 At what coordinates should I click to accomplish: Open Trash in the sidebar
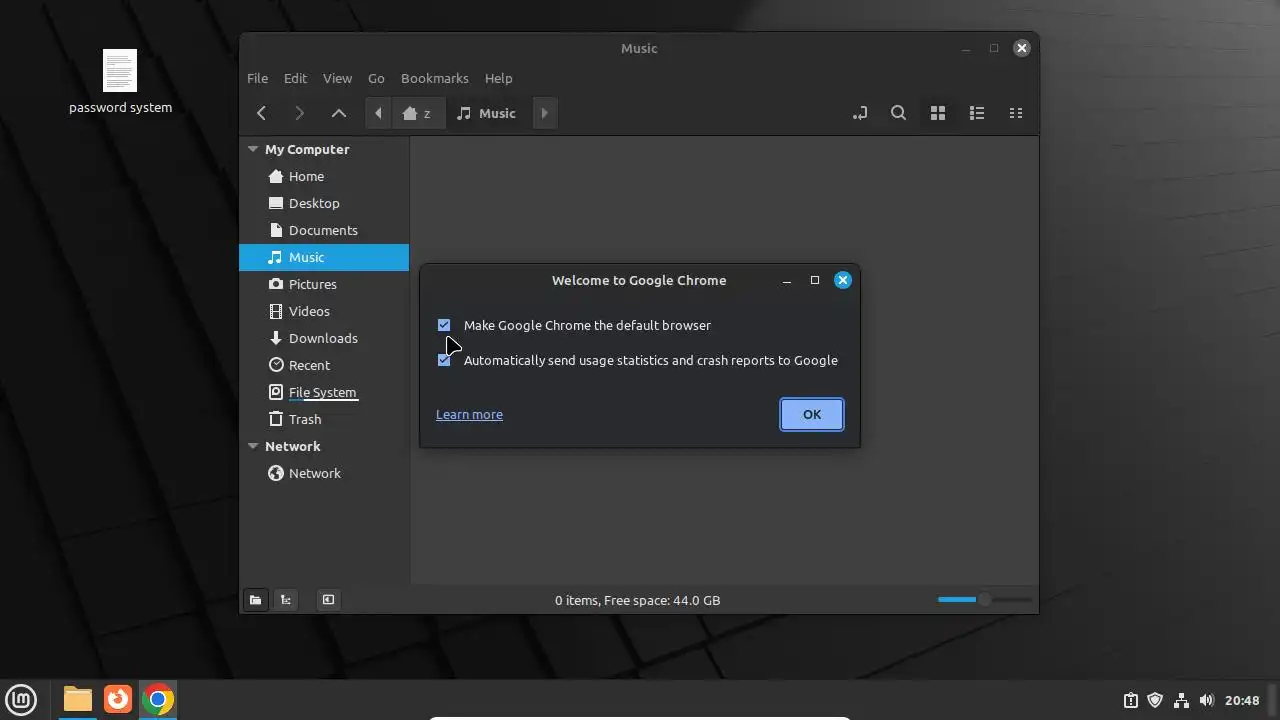tap(324, 419)
